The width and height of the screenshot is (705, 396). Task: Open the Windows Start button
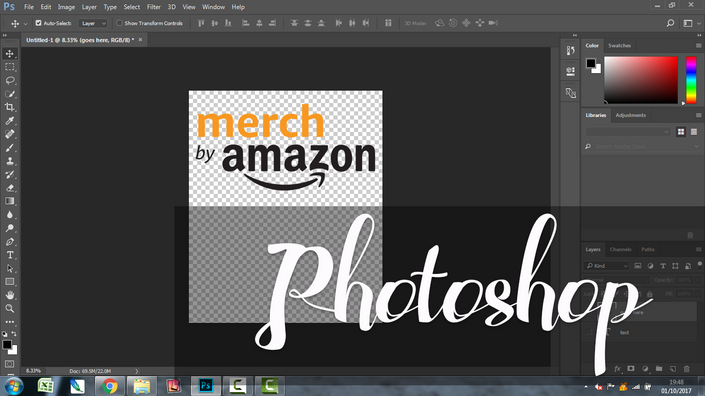pyautogui.click(x=13, y=386)
